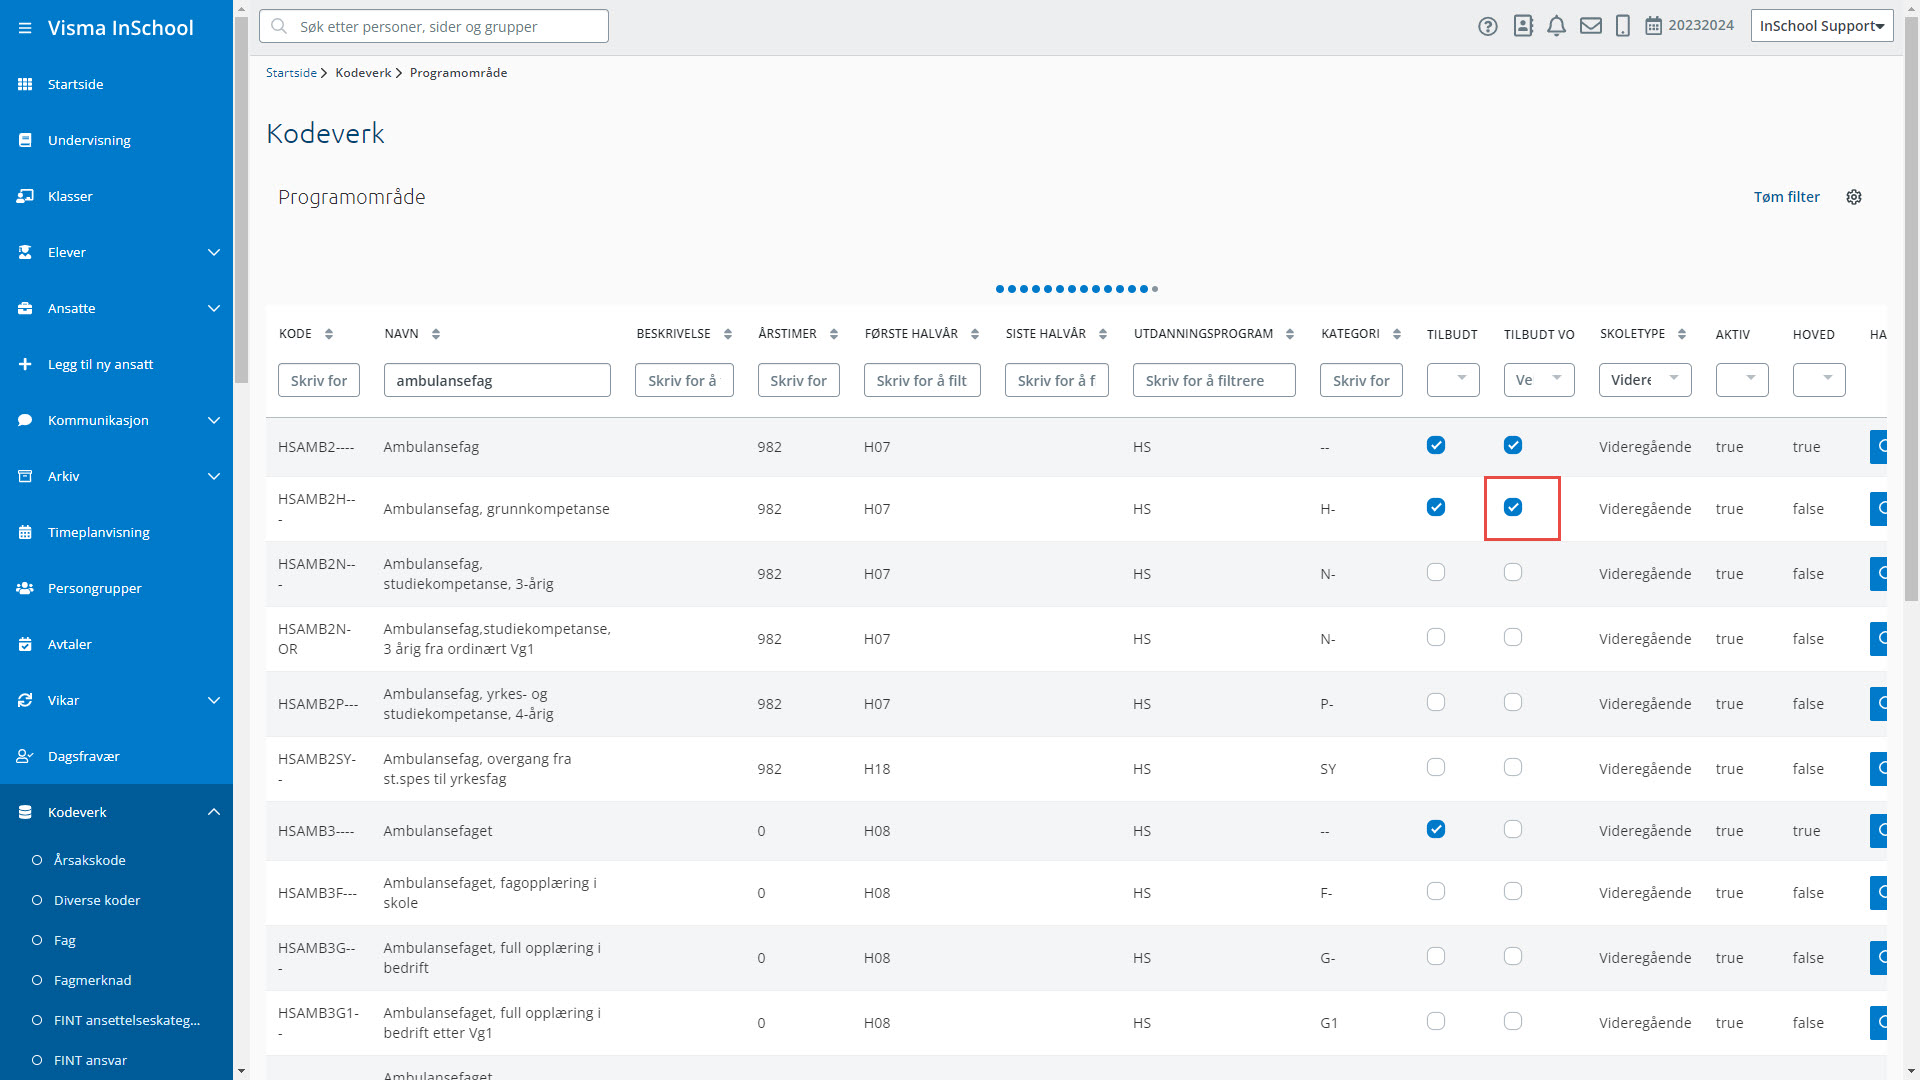Sort by KATEGORI column arrows
This screenshot has width=1920, height=1080.
[1397, 334]
